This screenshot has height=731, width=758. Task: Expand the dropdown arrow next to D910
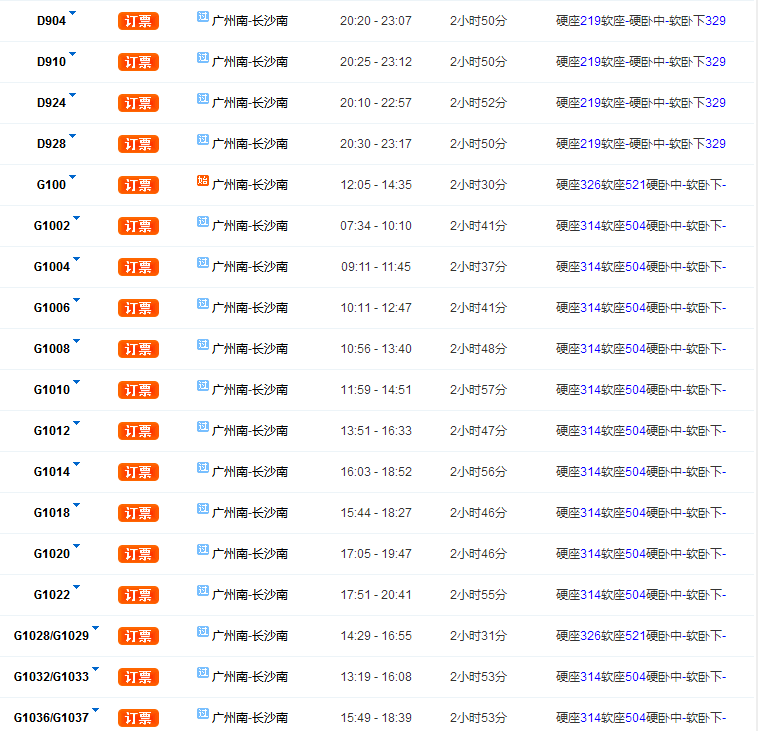(x=73, y=53)
